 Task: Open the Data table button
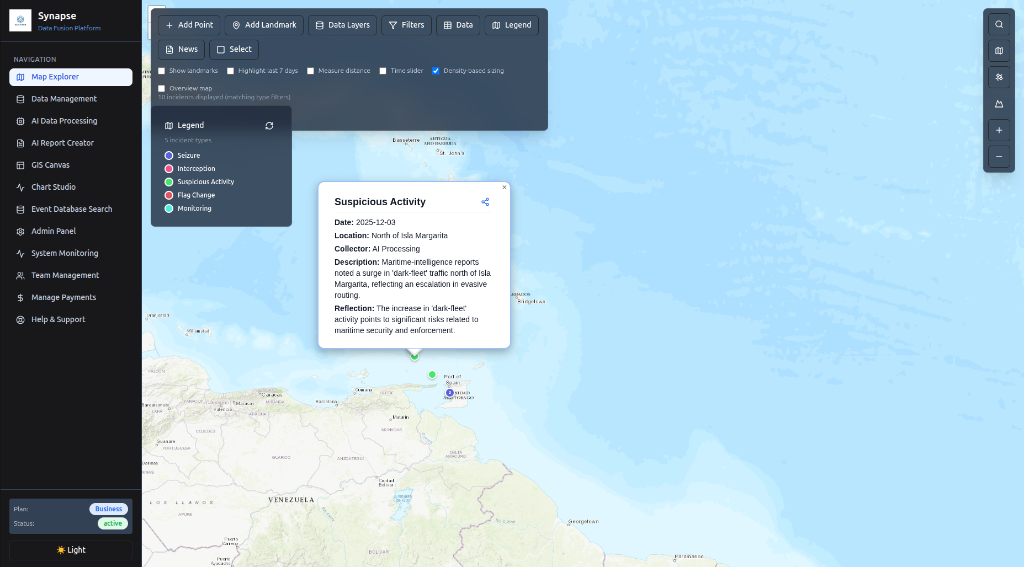pyautogui.click(x=458, y=25)
